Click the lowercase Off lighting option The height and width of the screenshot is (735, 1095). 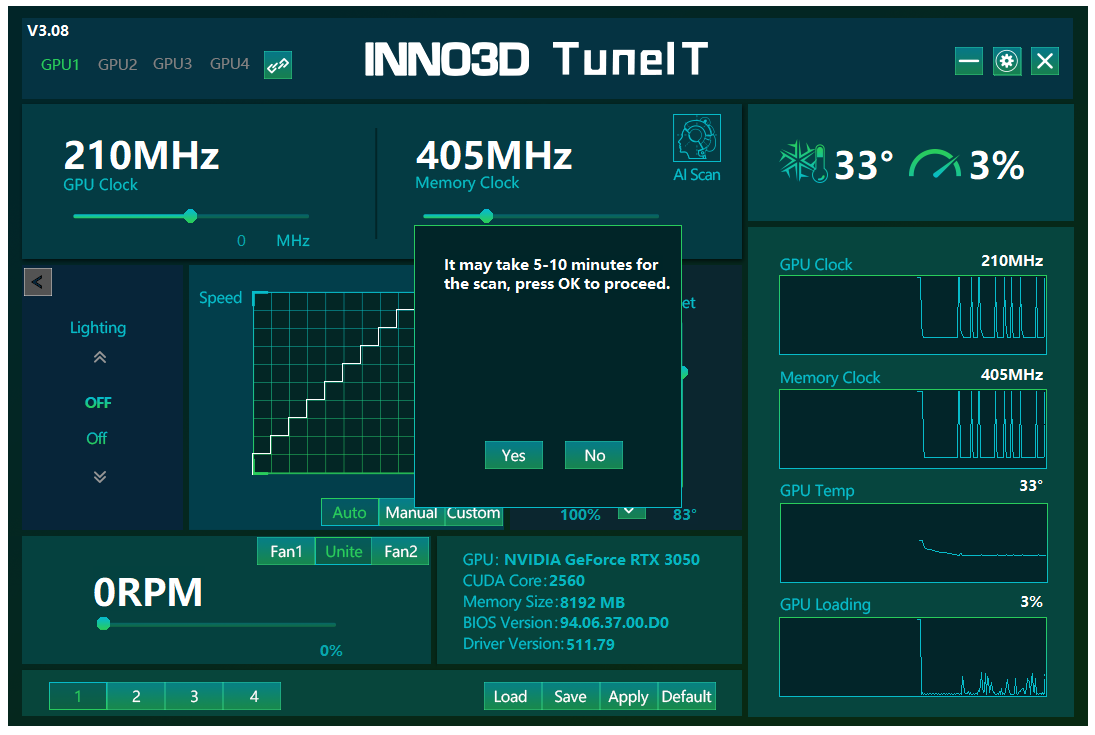click(96, 438)
